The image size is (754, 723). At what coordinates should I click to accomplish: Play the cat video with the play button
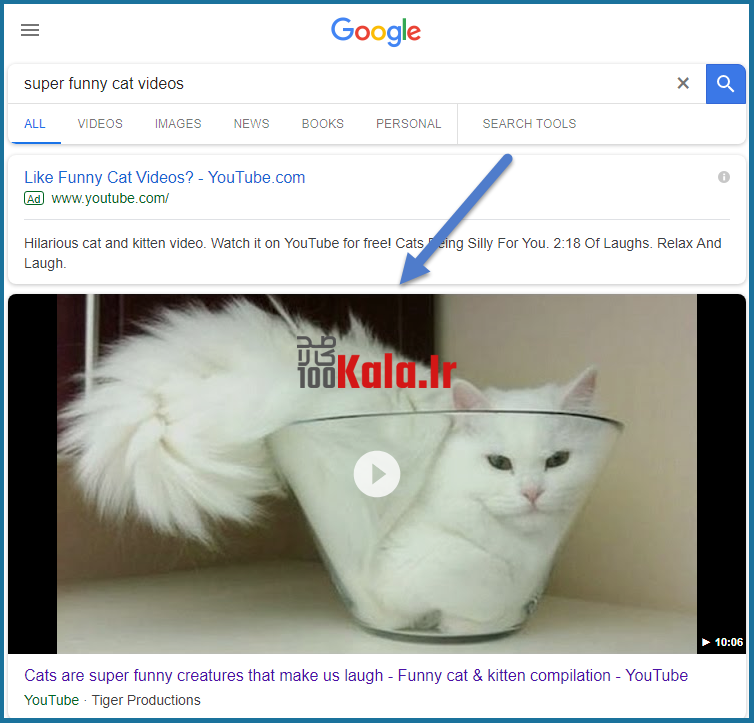376,474
